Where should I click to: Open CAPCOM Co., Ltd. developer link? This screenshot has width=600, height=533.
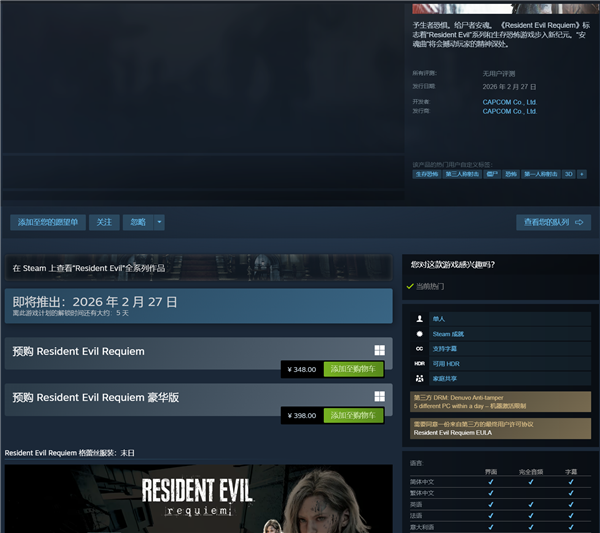pos(509,101)
